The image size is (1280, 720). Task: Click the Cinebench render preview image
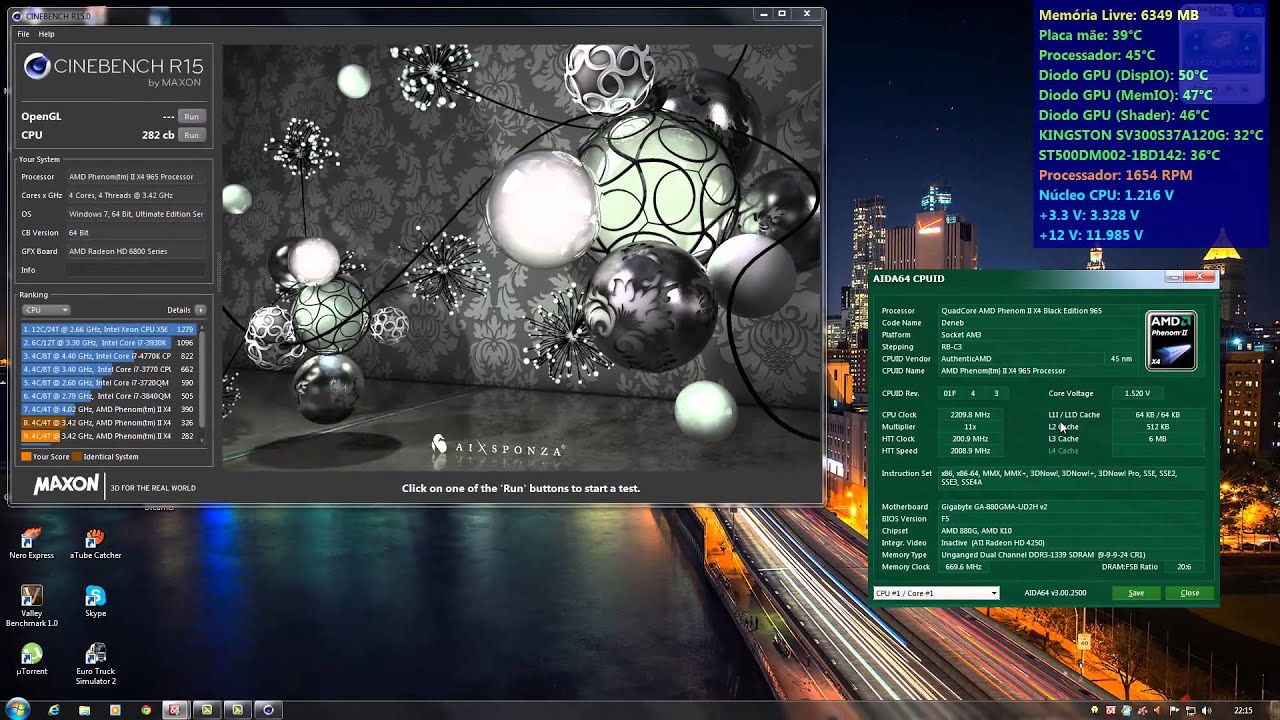521,256
